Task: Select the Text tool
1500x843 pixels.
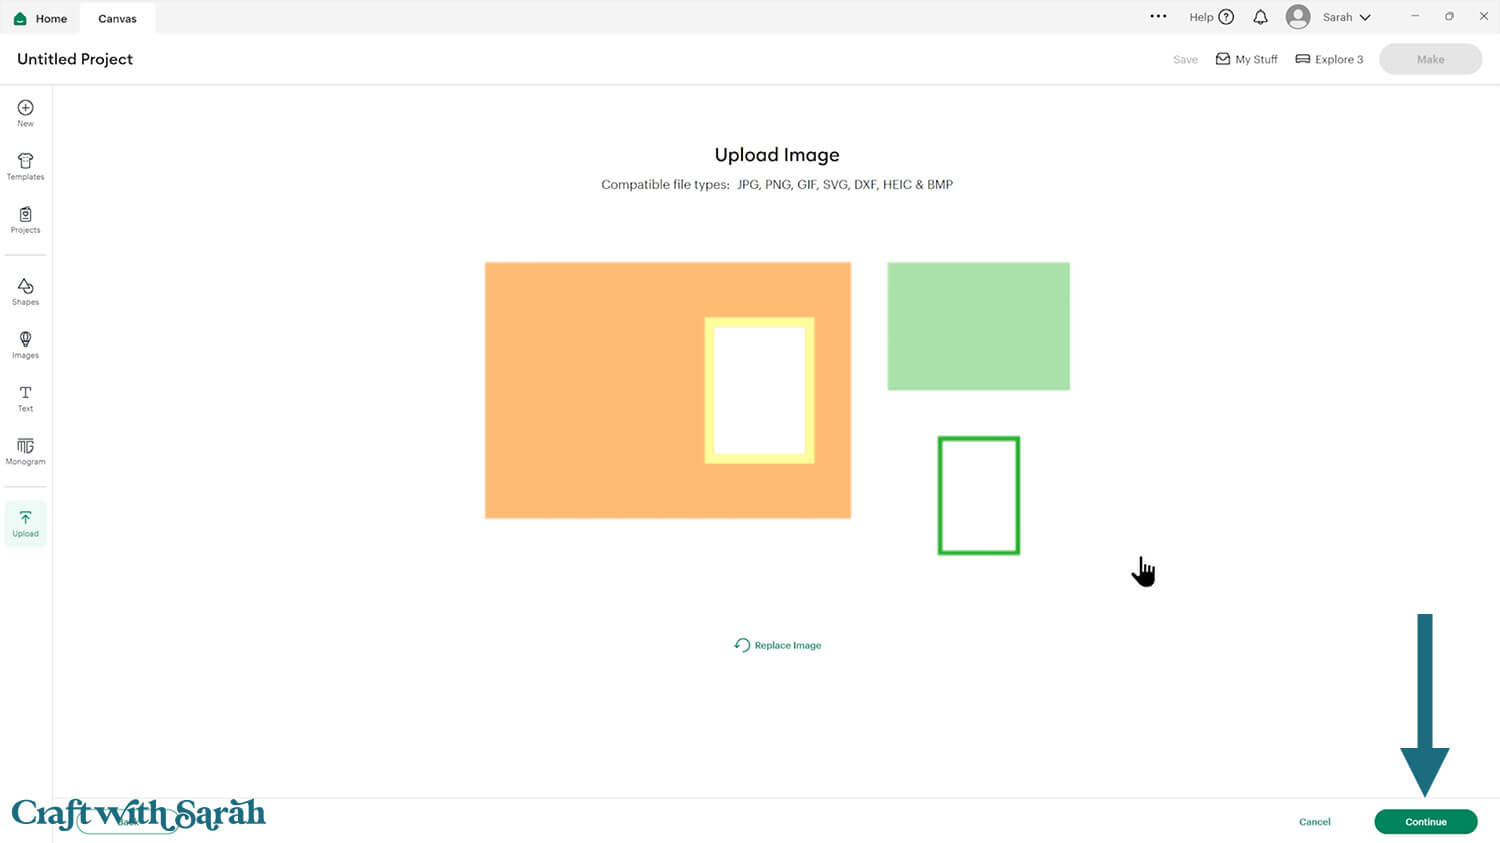Action: (x=26, y=398)
